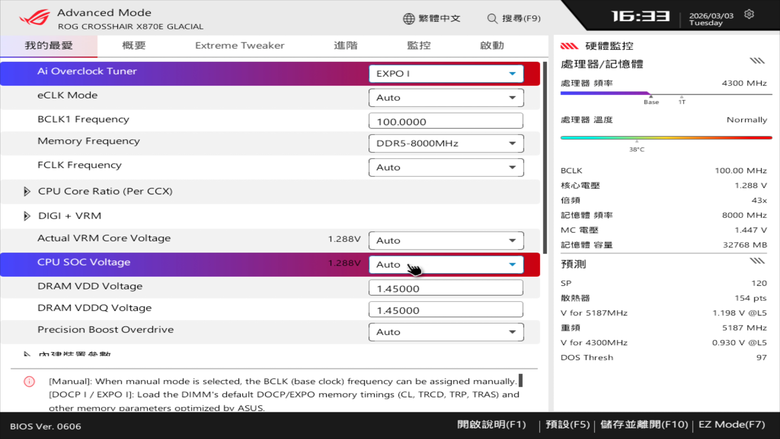This screenshot has width=780, height=439.
Task: Switch to the Extreme Tweaker tab
Action: click(240, 46)
